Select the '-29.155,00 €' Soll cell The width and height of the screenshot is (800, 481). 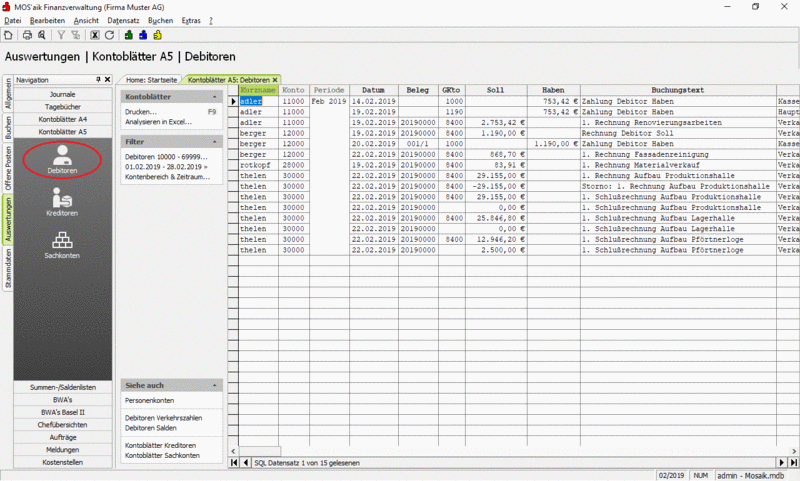click(x=495, y=187)
